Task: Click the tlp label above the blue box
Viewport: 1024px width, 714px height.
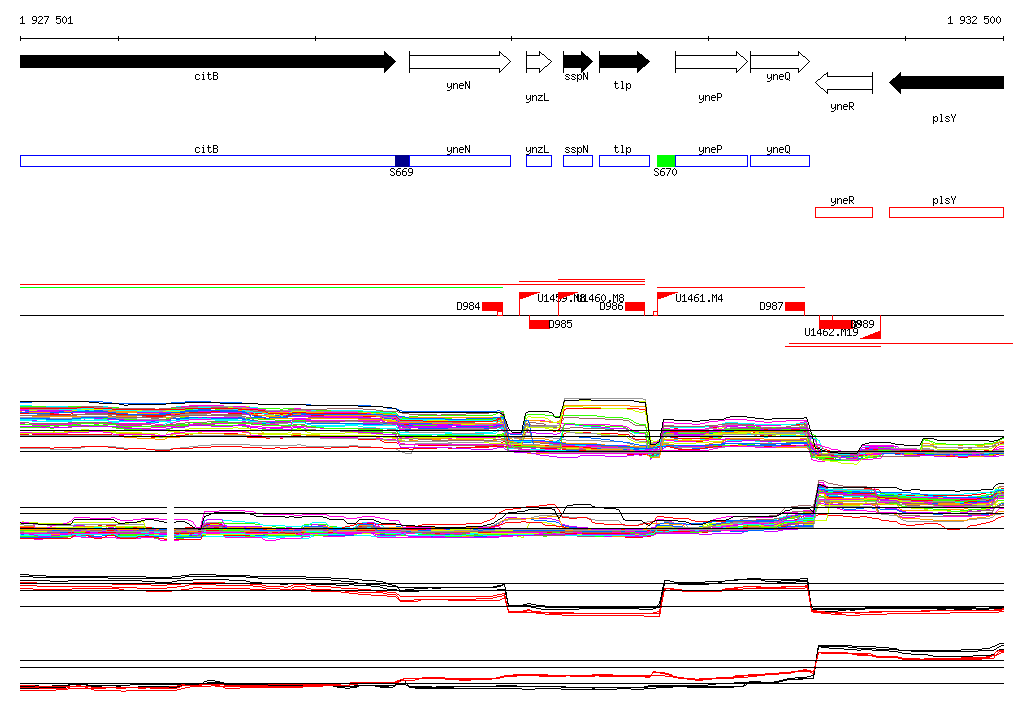Action: (622, 149)
